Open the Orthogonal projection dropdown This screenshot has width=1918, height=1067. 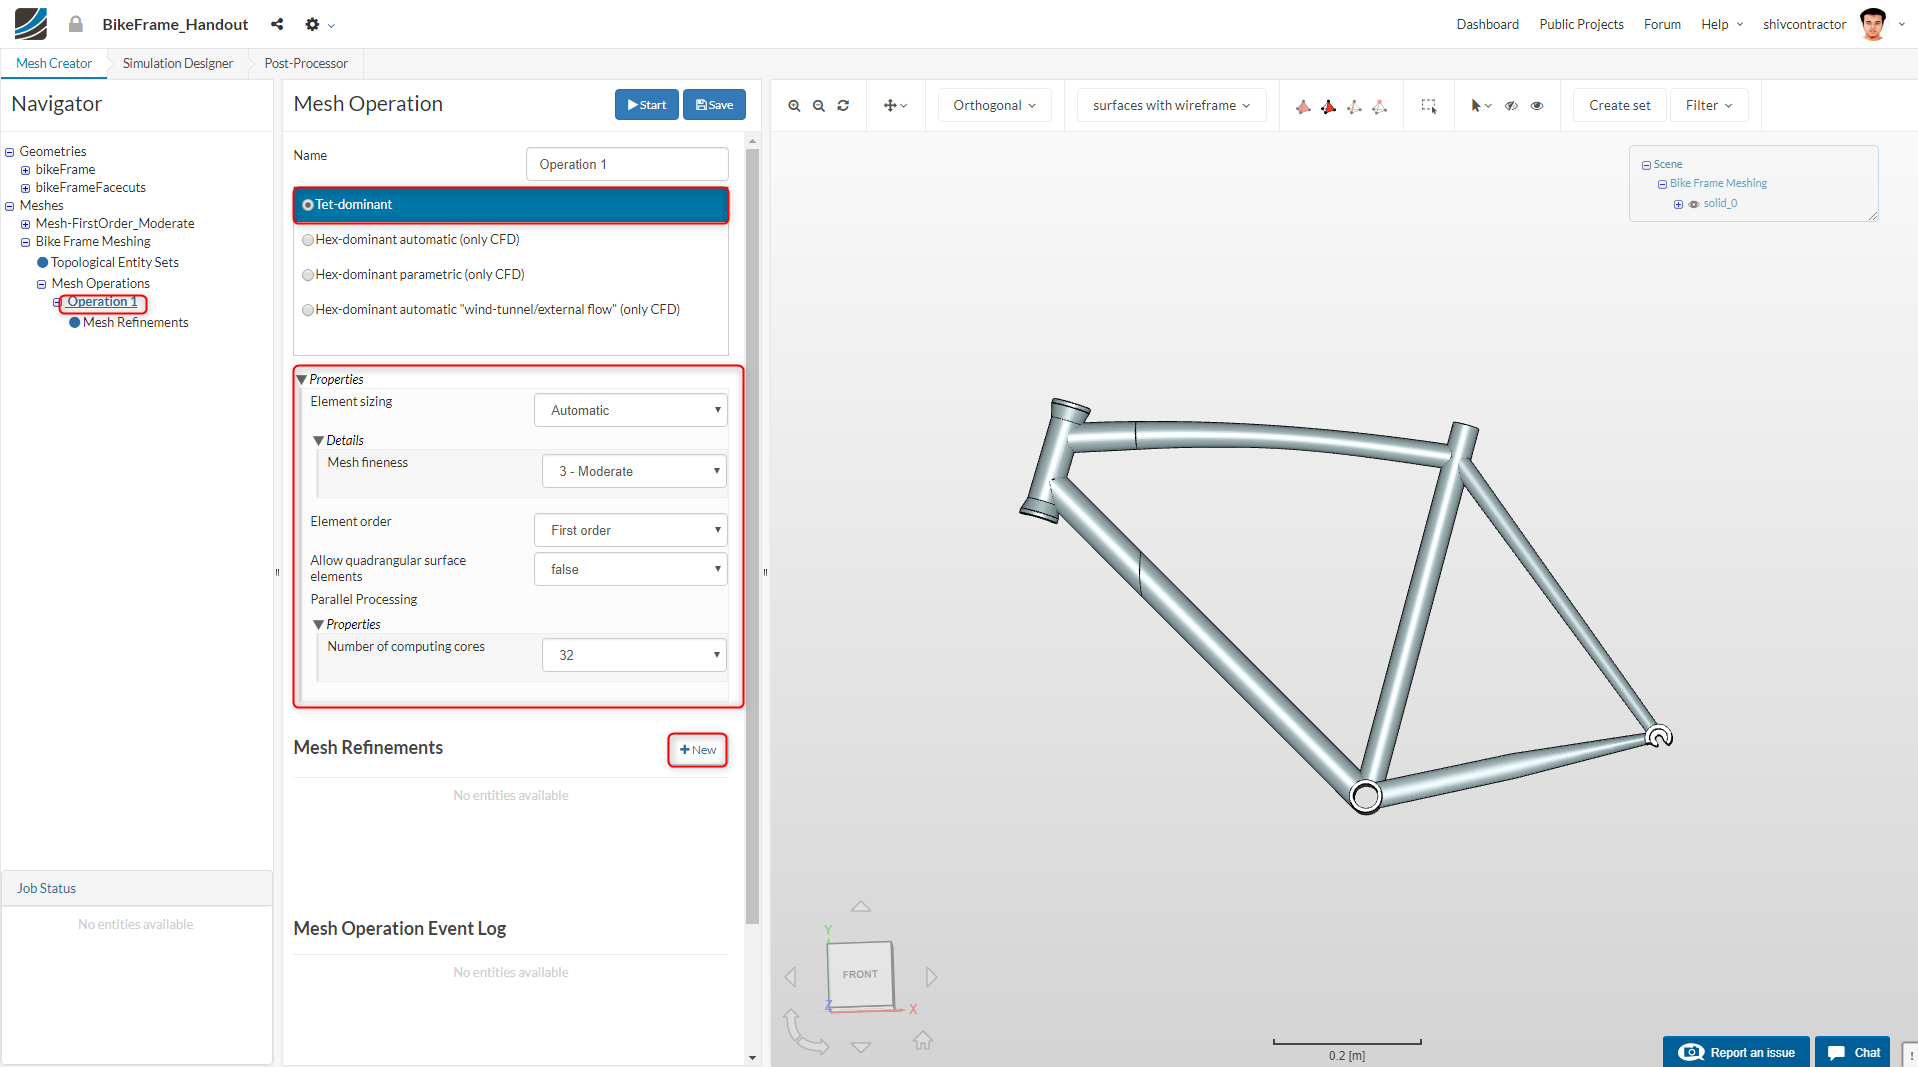(994, 105)
